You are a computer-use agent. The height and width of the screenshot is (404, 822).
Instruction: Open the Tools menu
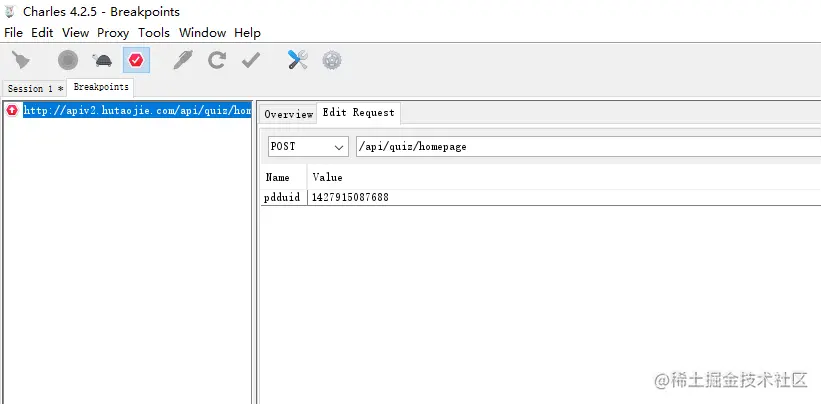[154, 33]
